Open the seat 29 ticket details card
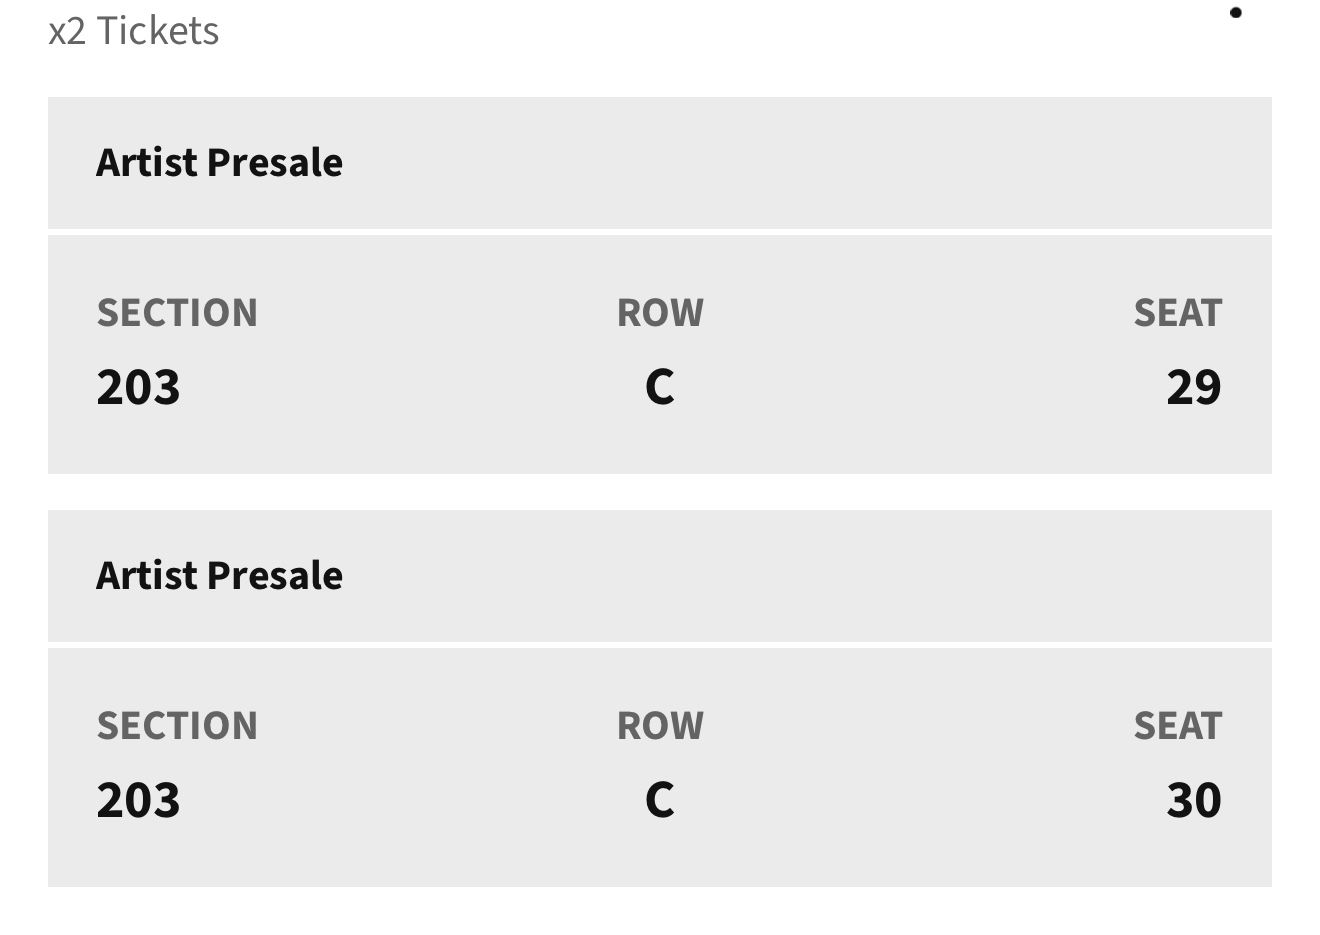Screen dimensions: 1320x935 click(660, 355)
